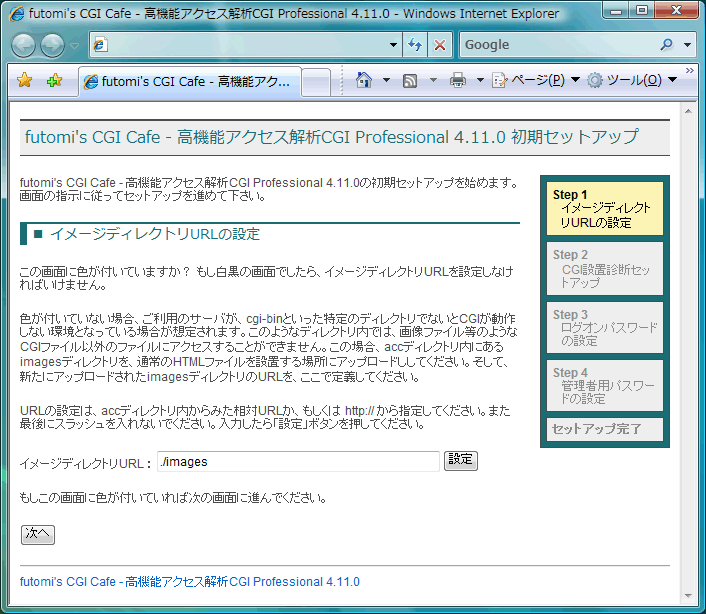The width and height of the screenshot is (706, 614).
Task: Maximize the Internet Explorer window
Action: click(642, 10)
